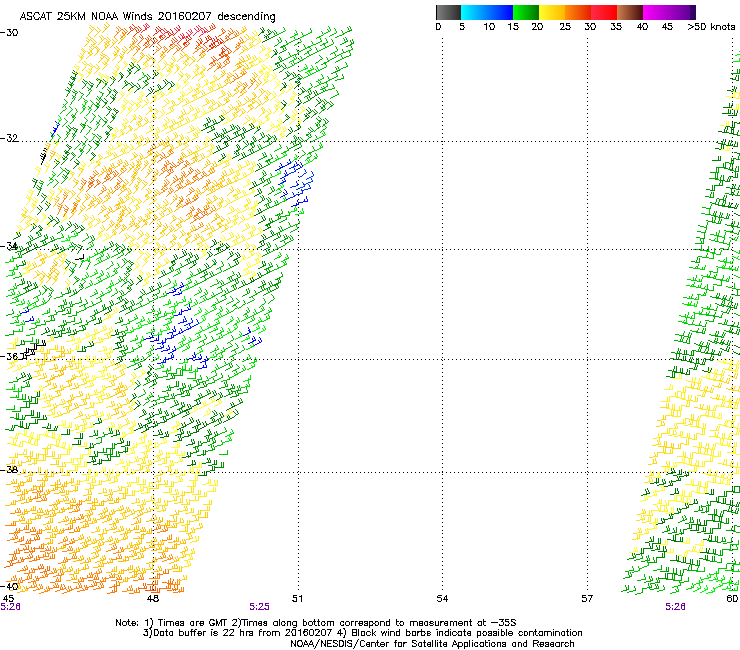740x650 pixels.
Task: Click the purple time label near longitude 60
Action: (x=675, y=607)
